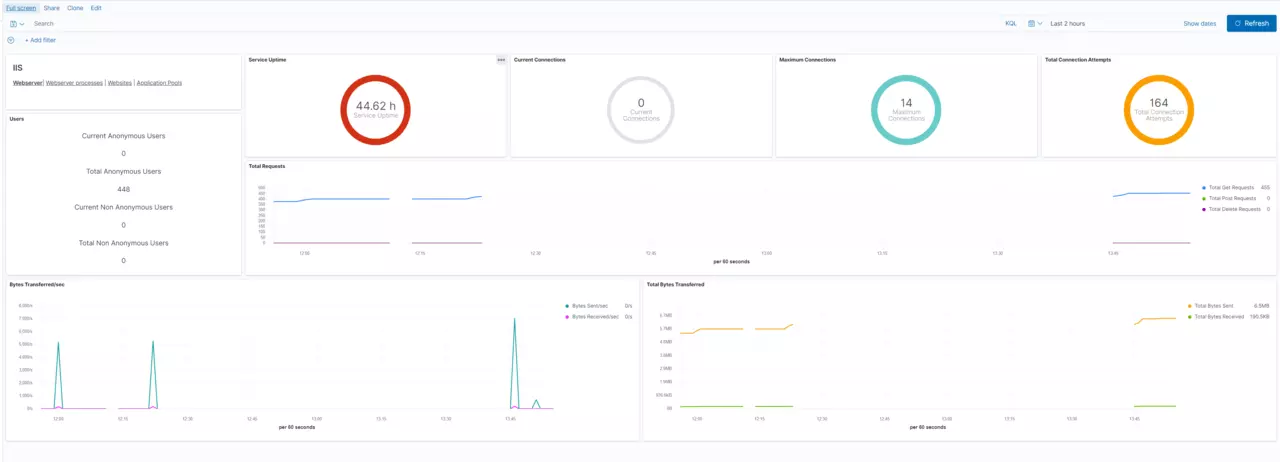The width and height of the screenshot is (1280, 462).
Task: Click the filter options circle icon
Action: click(x=11, y=40)
